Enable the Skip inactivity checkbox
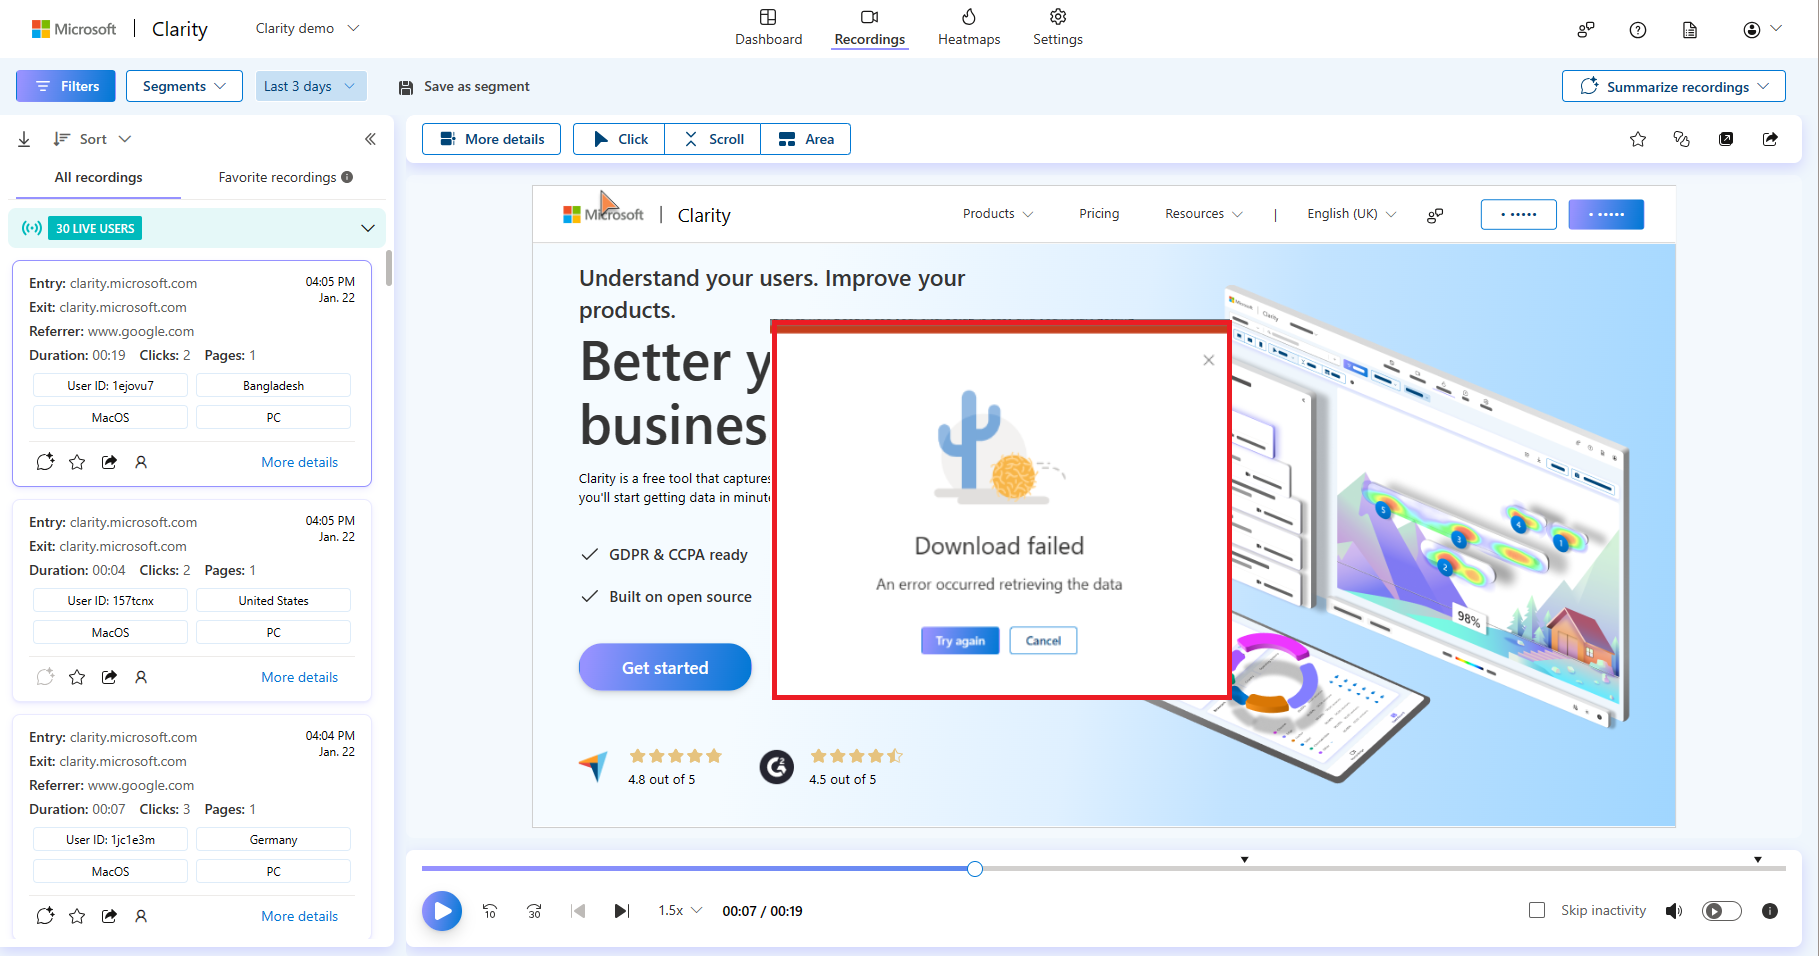Image resolution: width=1820 pixels, height=956 pixels. [1537, 910]
